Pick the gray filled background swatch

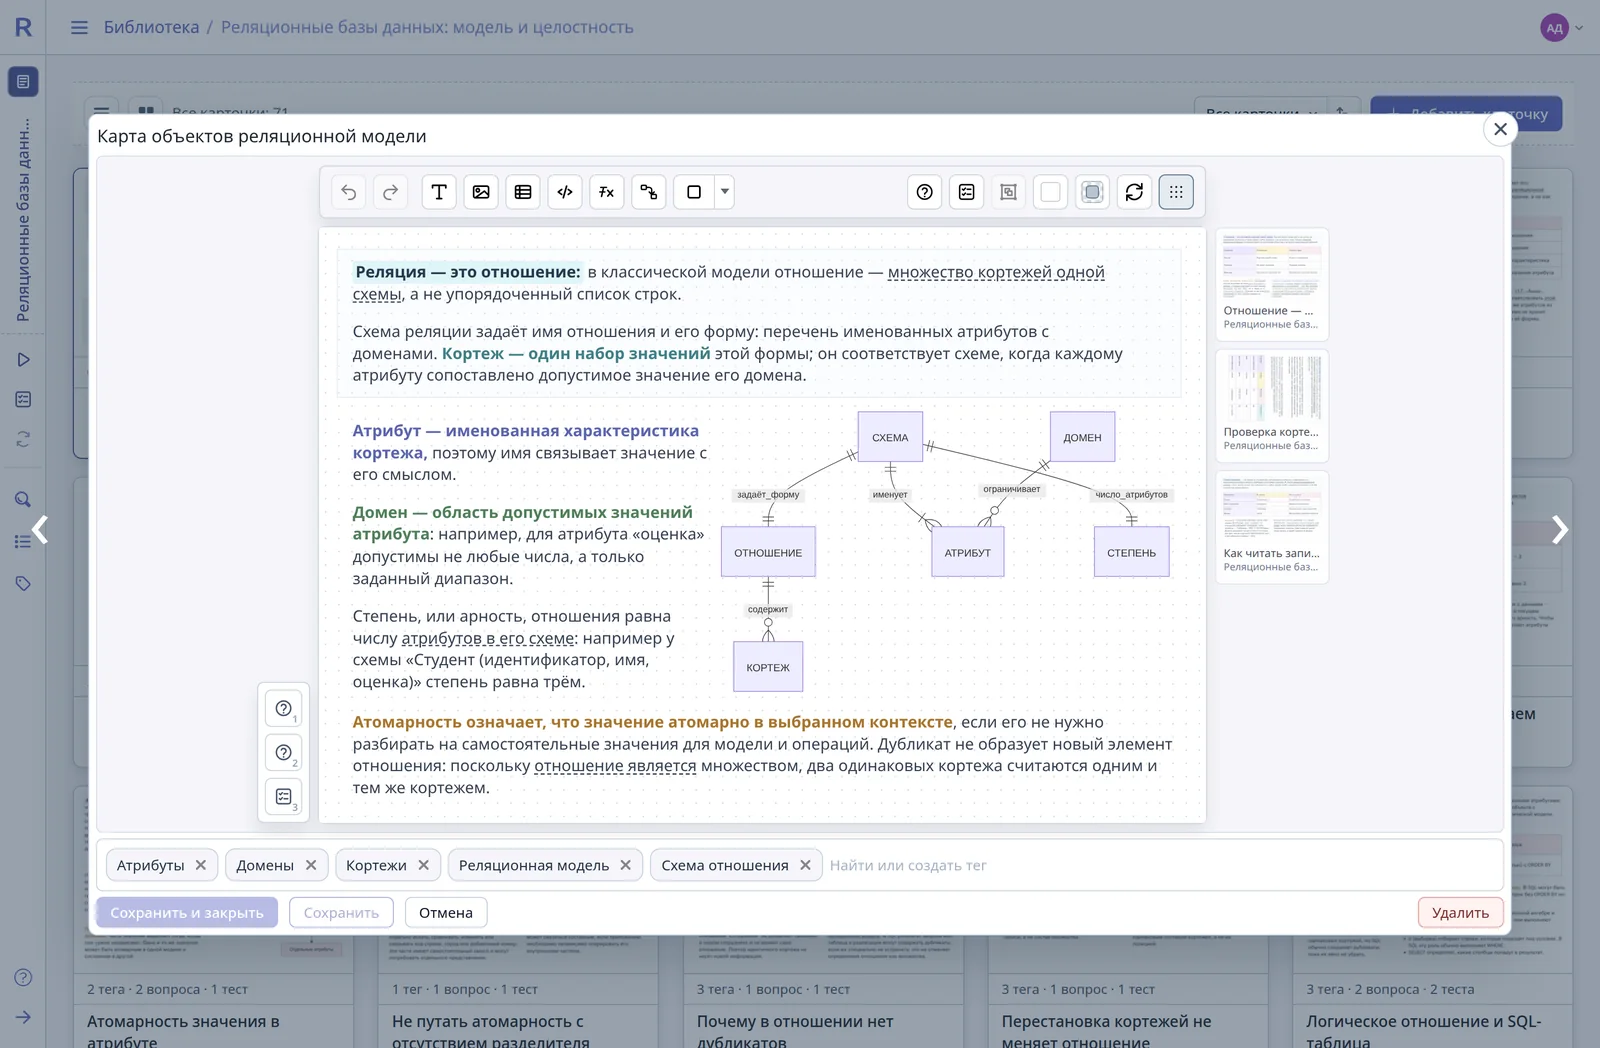pos(1093,192)
